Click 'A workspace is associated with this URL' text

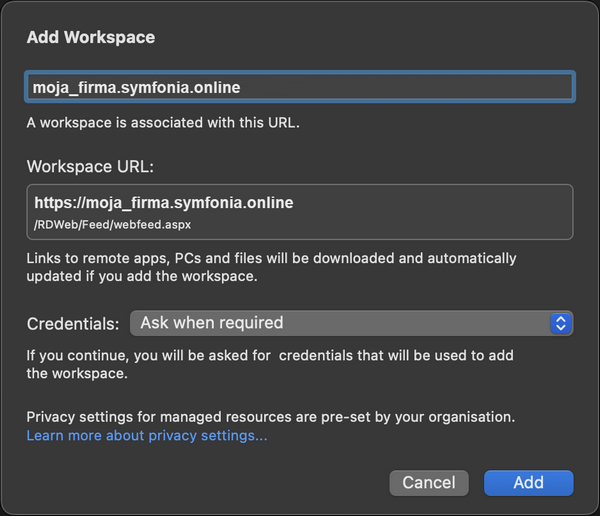[163, 124]
